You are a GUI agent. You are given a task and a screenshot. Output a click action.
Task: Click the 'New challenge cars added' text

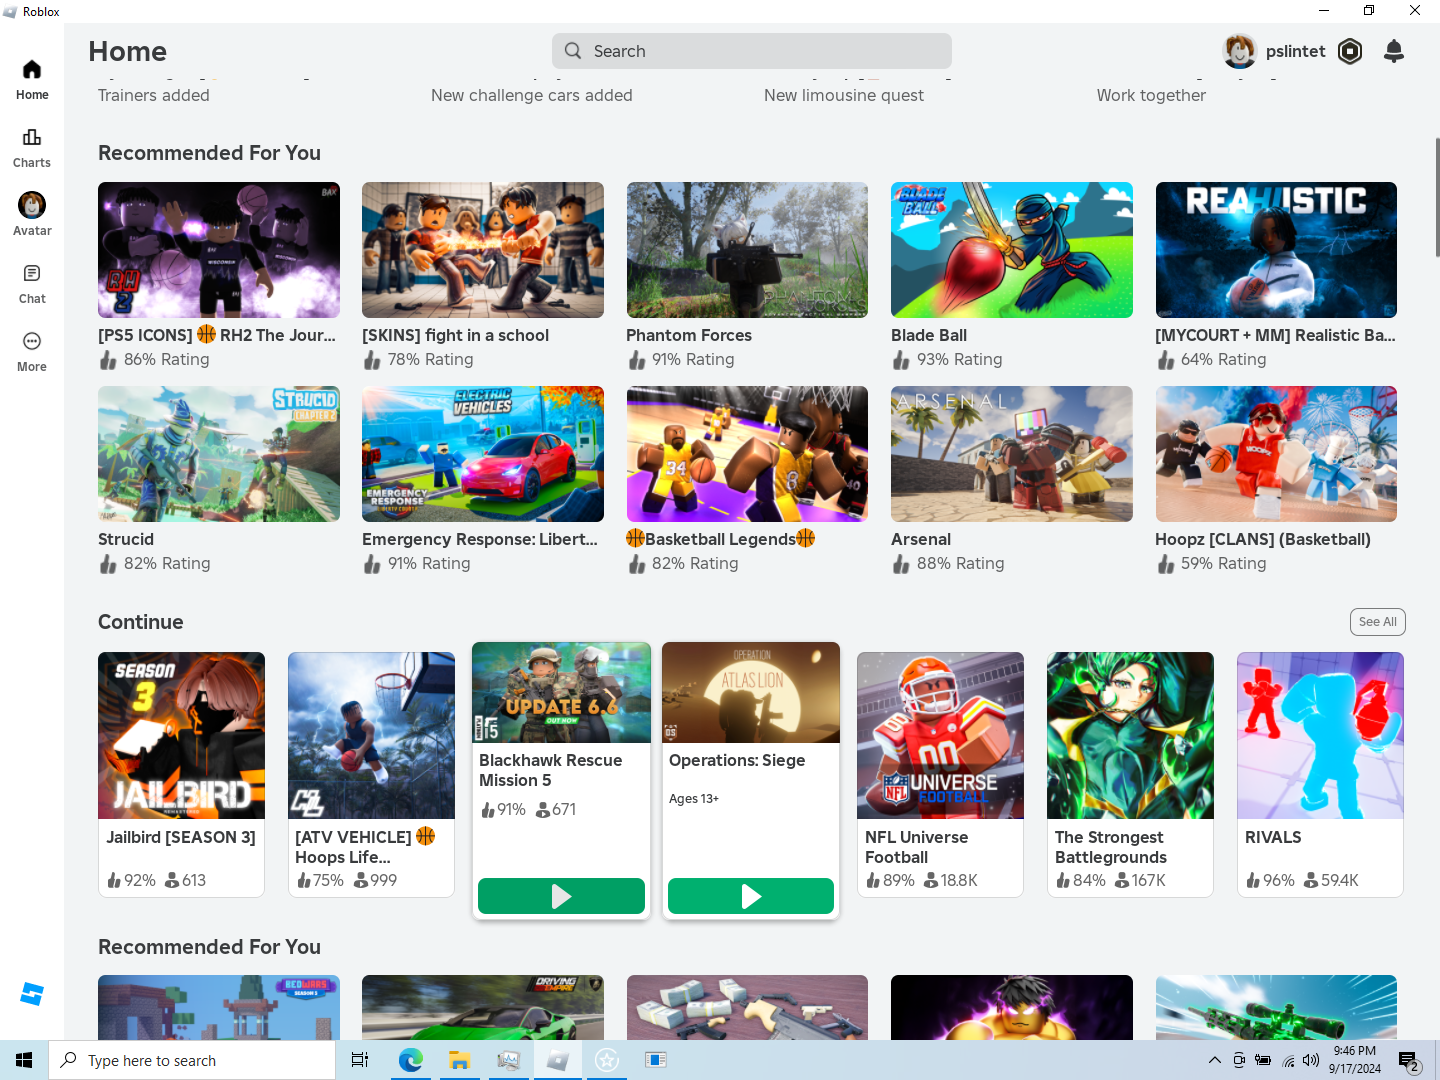click(532, 95)
